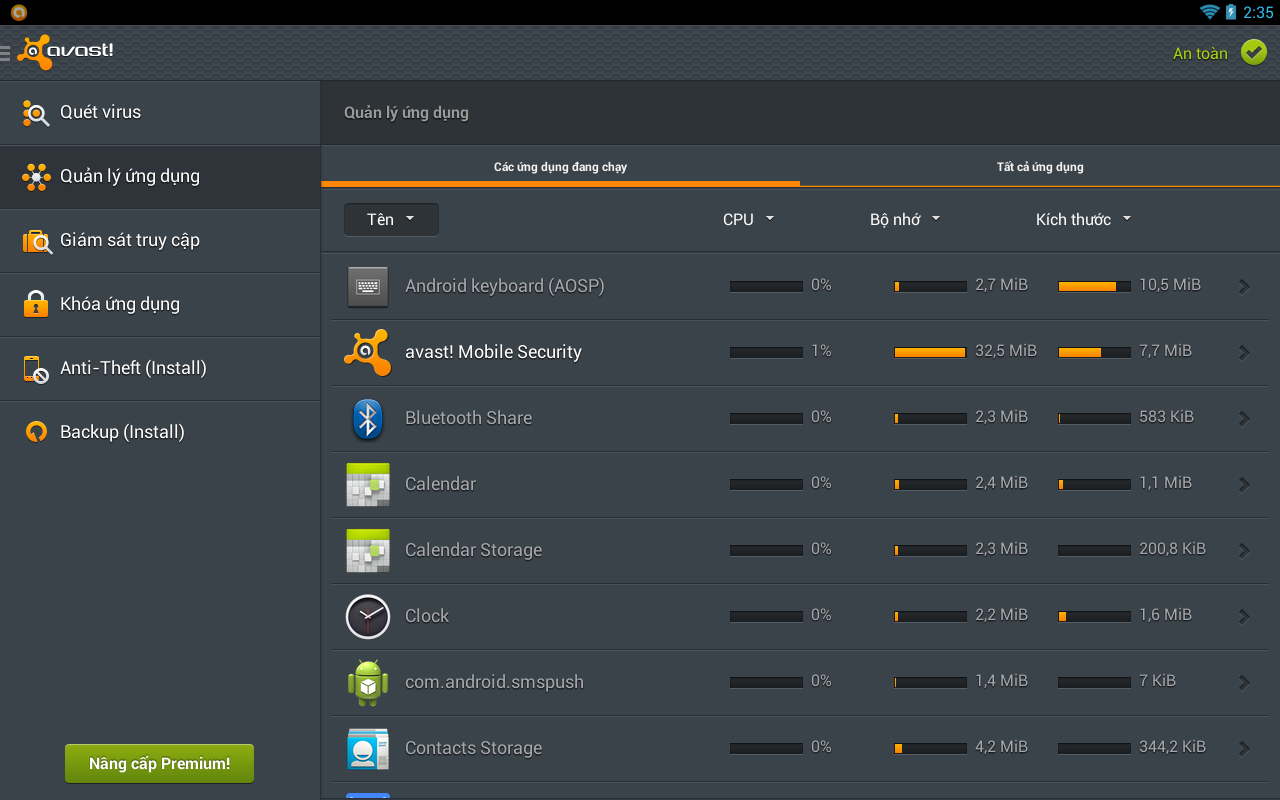Viewport: 1280px width, 800px height.
Task: Select Backup (Install) in sidebar
Action: 160,433
